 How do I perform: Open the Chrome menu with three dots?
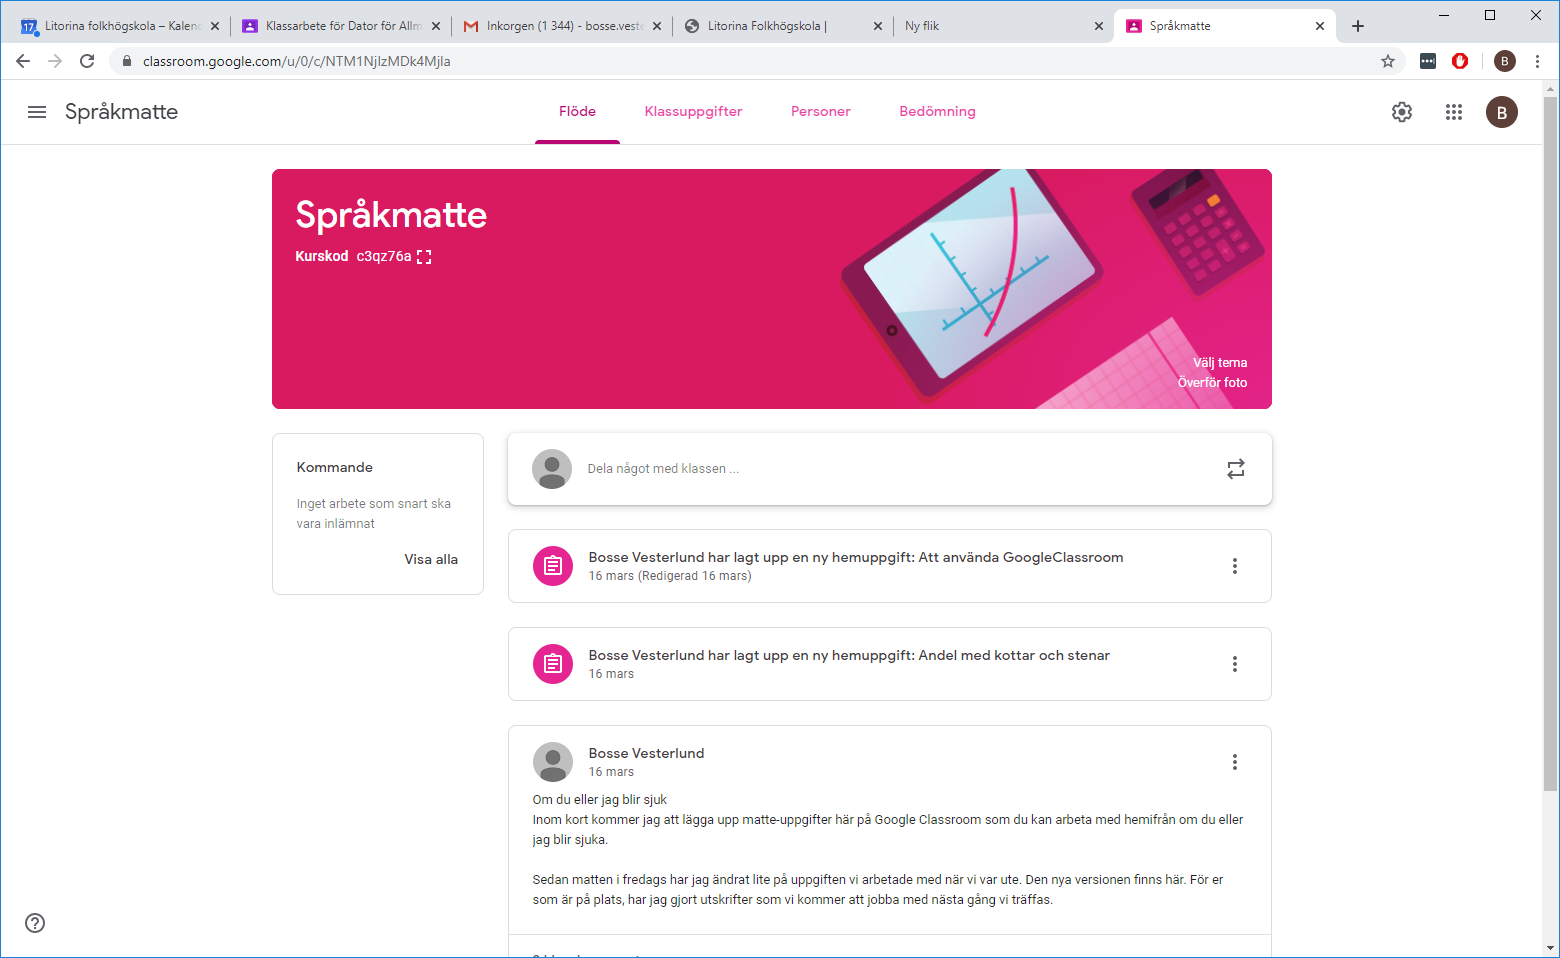tap(1537, 61)
